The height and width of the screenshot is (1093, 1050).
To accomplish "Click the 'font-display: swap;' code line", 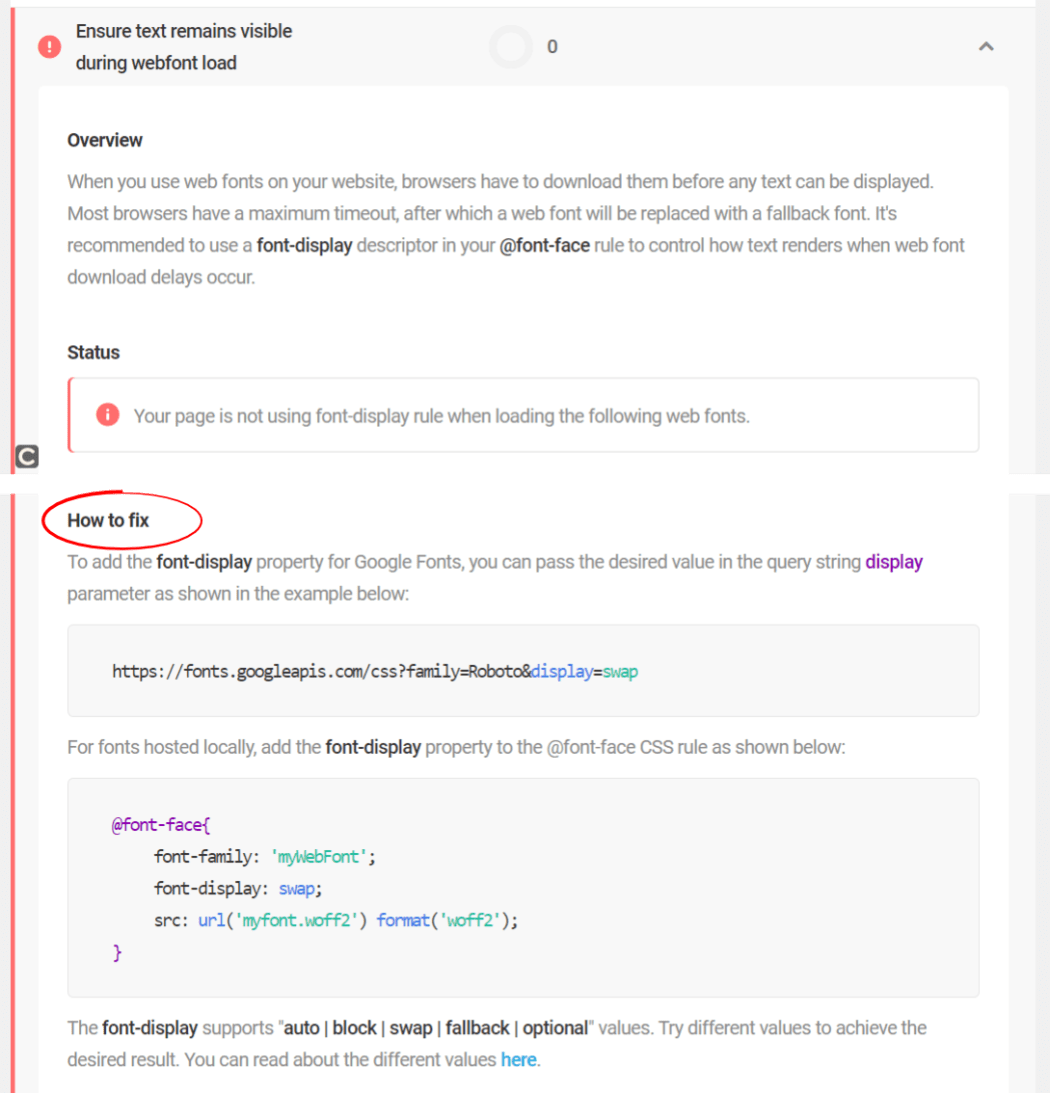I will (x=238, y=888).
